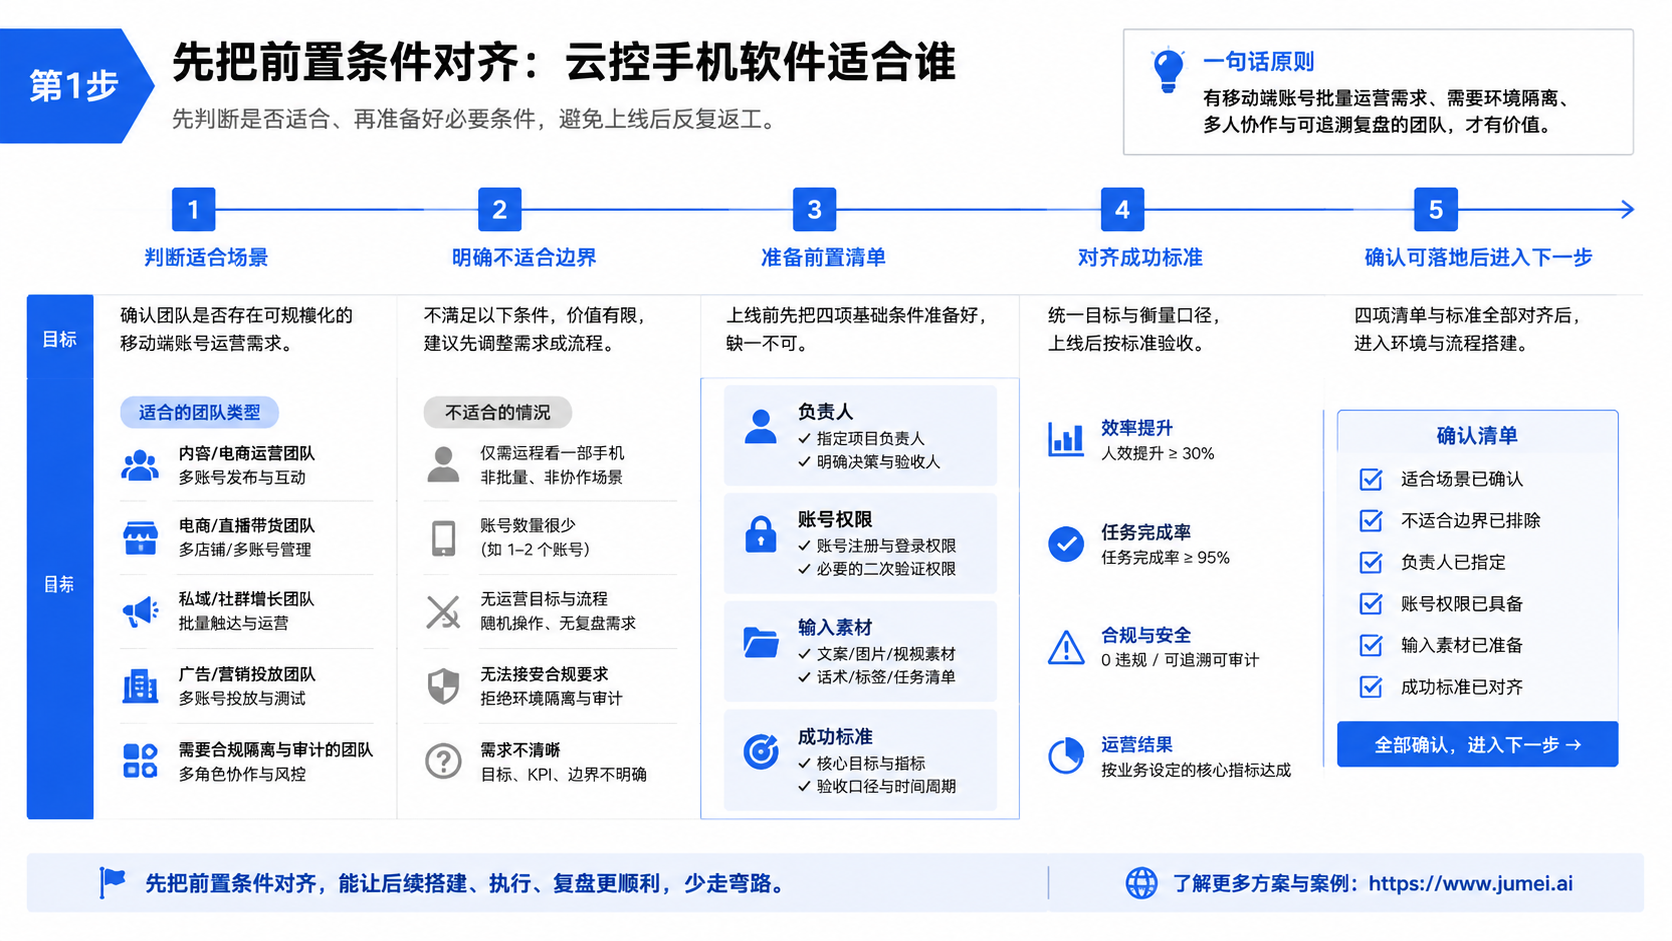Click the 不适合的情况 pill tag

(497, 413)
